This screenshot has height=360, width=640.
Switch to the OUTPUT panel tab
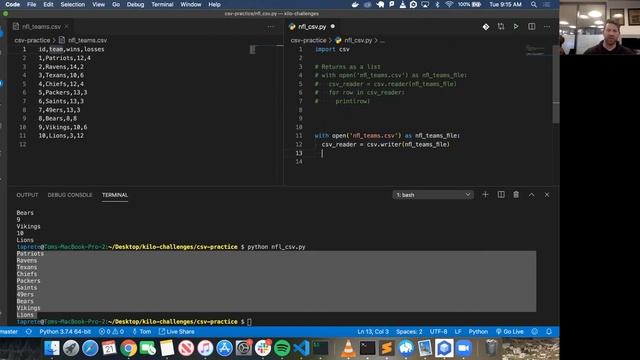coord(27,195)
